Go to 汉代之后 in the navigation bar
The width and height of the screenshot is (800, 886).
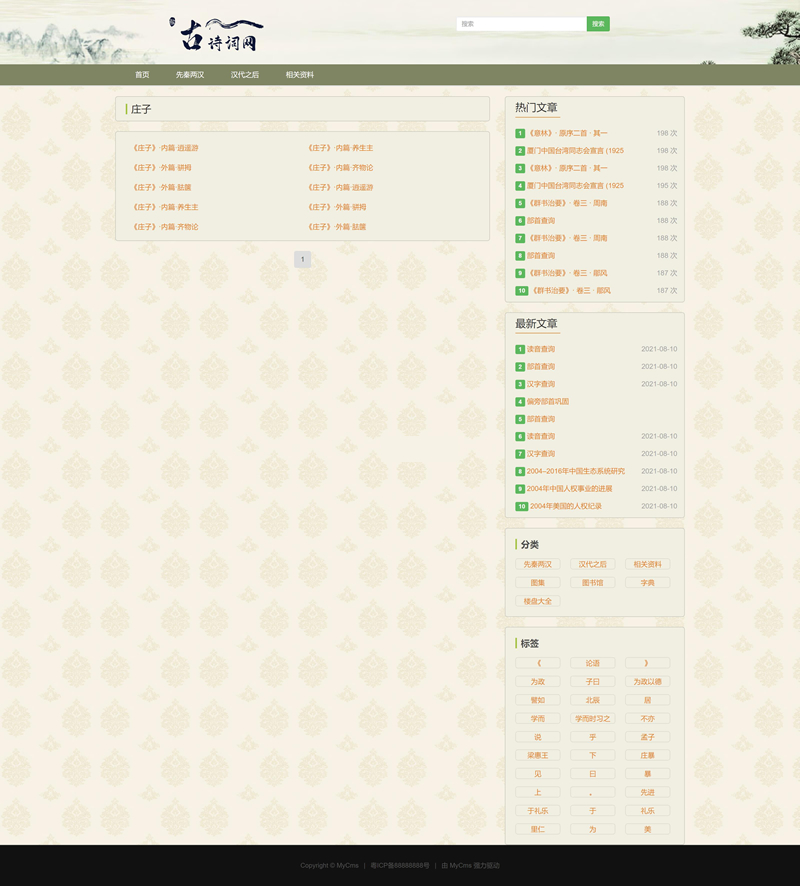[245, 75]
